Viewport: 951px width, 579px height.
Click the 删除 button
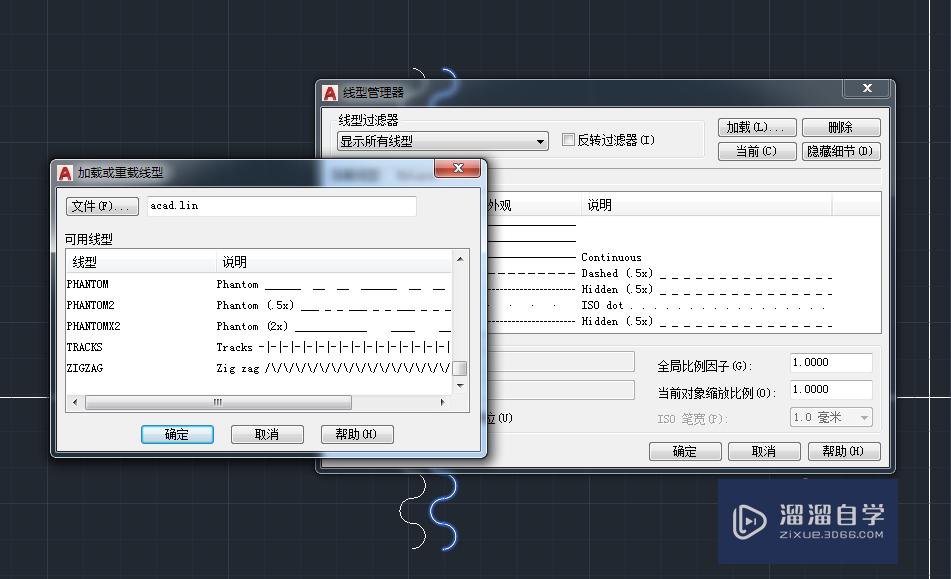(840, 127)
